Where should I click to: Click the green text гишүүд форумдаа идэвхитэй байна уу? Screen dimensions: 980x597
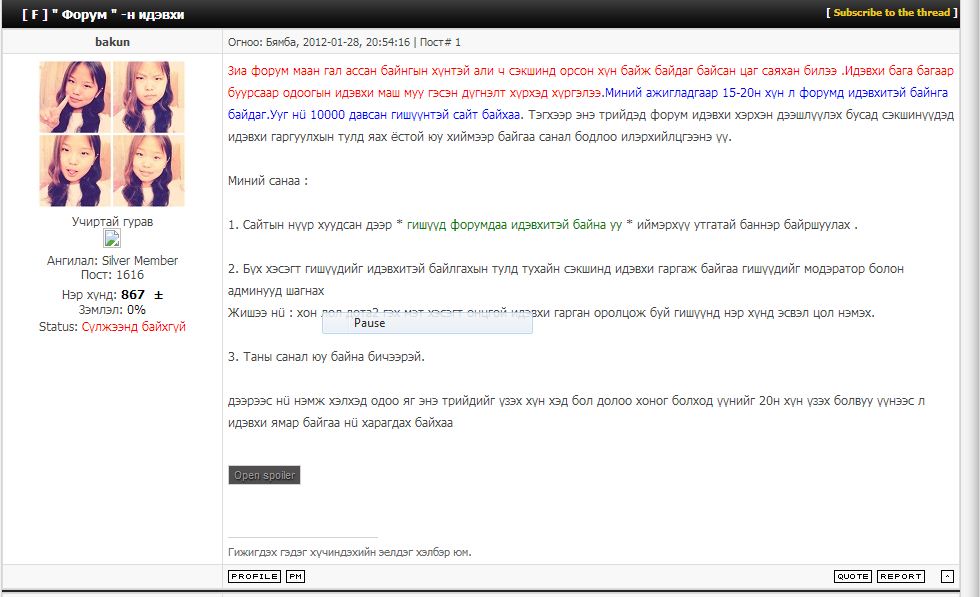click(514, 225)
